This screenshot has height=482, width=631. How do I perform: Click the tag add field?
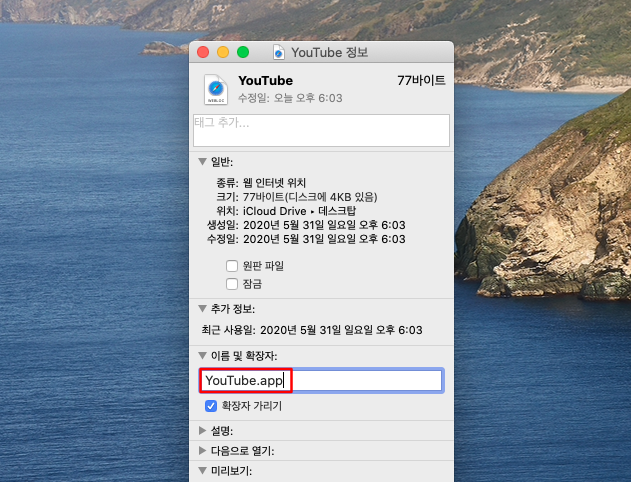(321, 130)
